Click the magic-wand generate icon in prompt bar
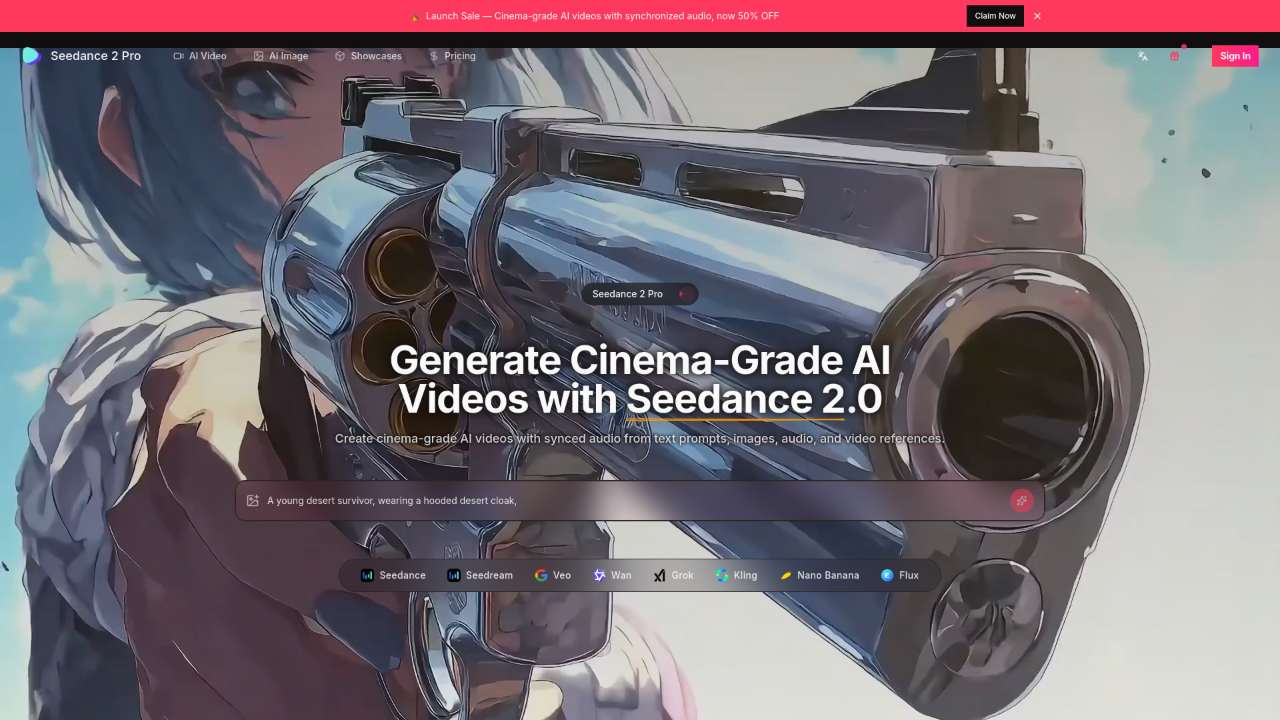 pyautogui.click(x=1021, y=500)
